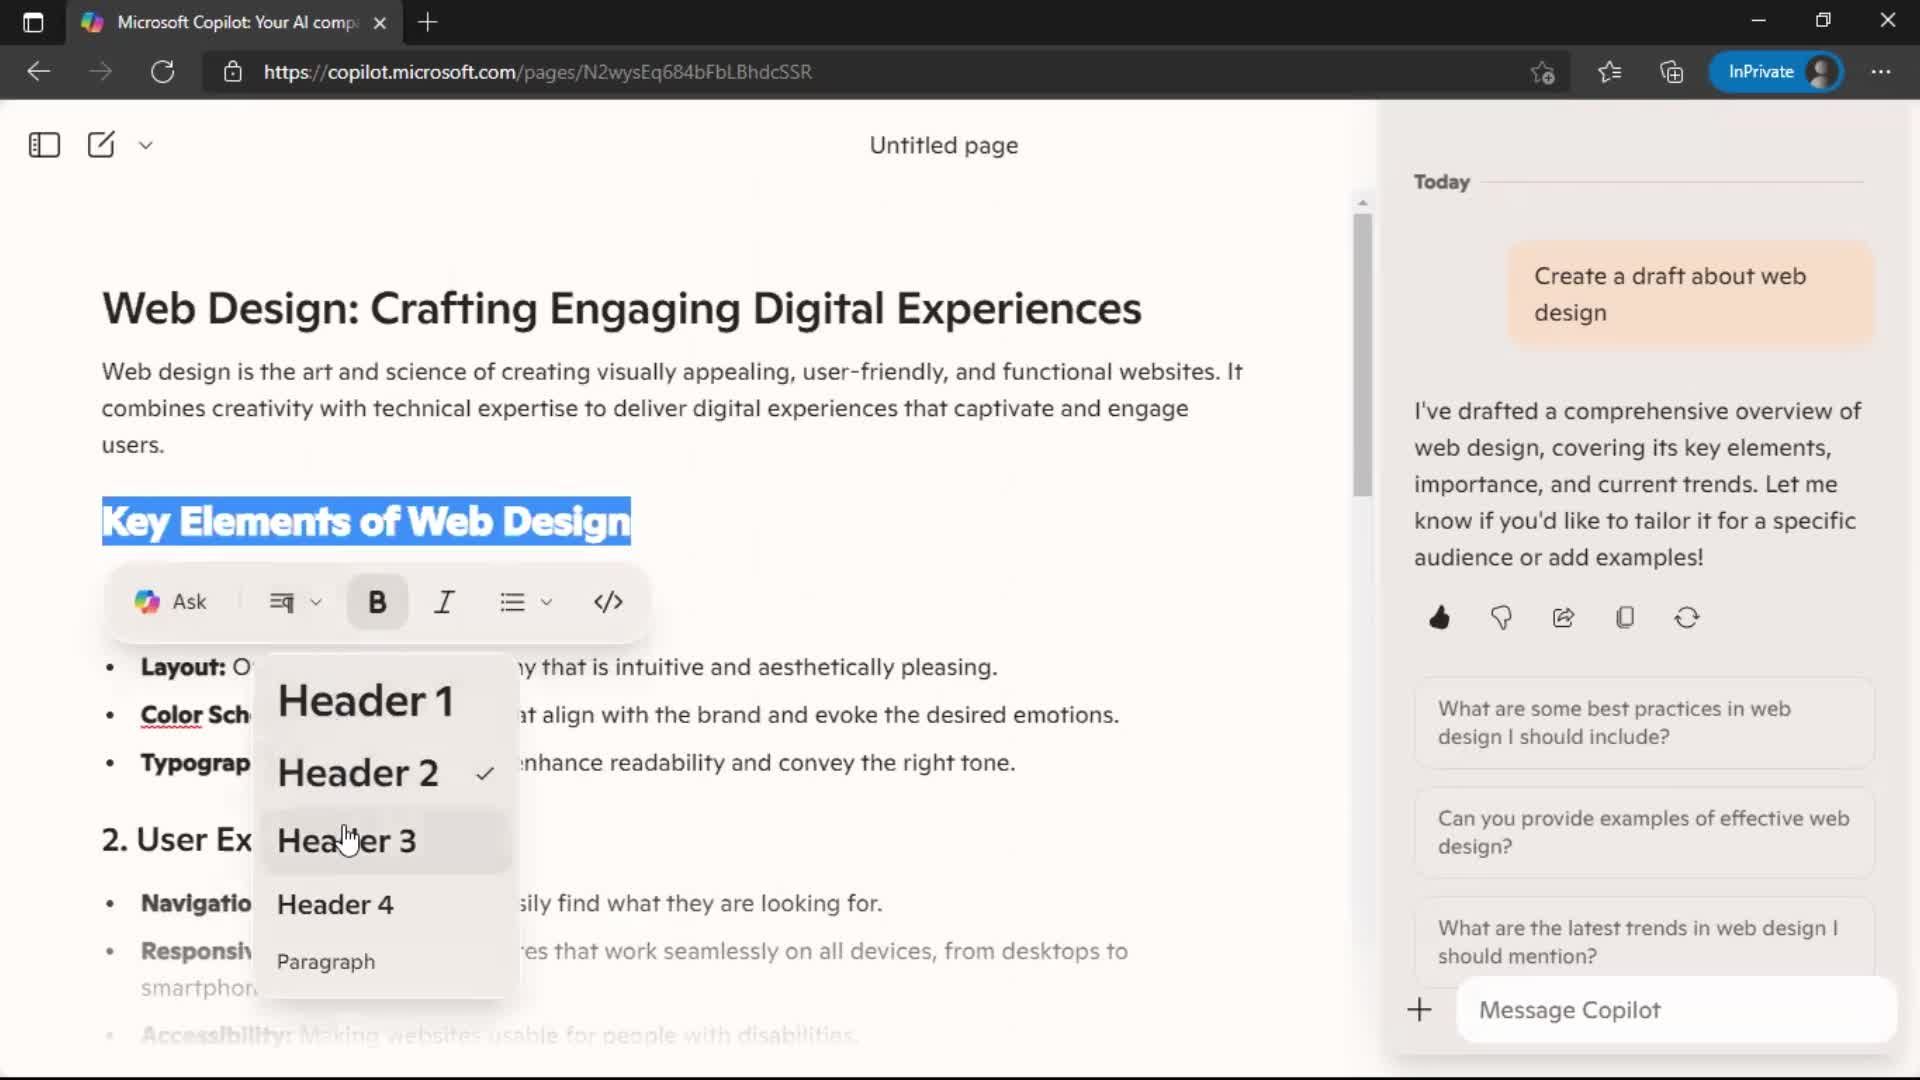
Task: Refresh the browser page
Action: point(163,72)
